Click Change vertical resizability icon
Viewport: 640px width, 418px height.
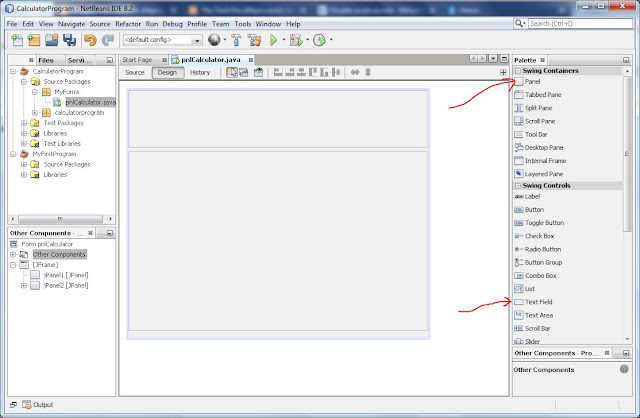368,72
